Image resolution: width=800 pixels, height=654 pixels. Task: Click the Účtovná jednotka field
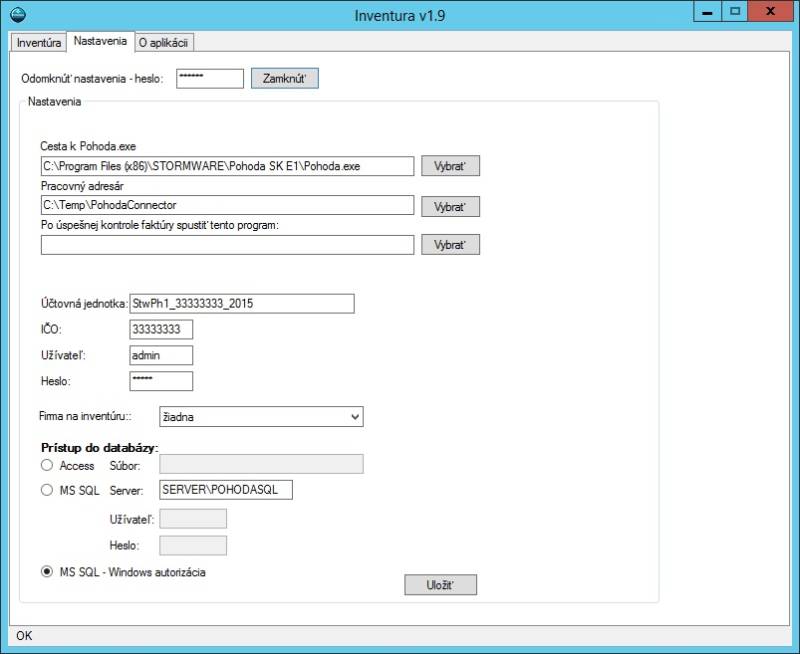[242, 304]
